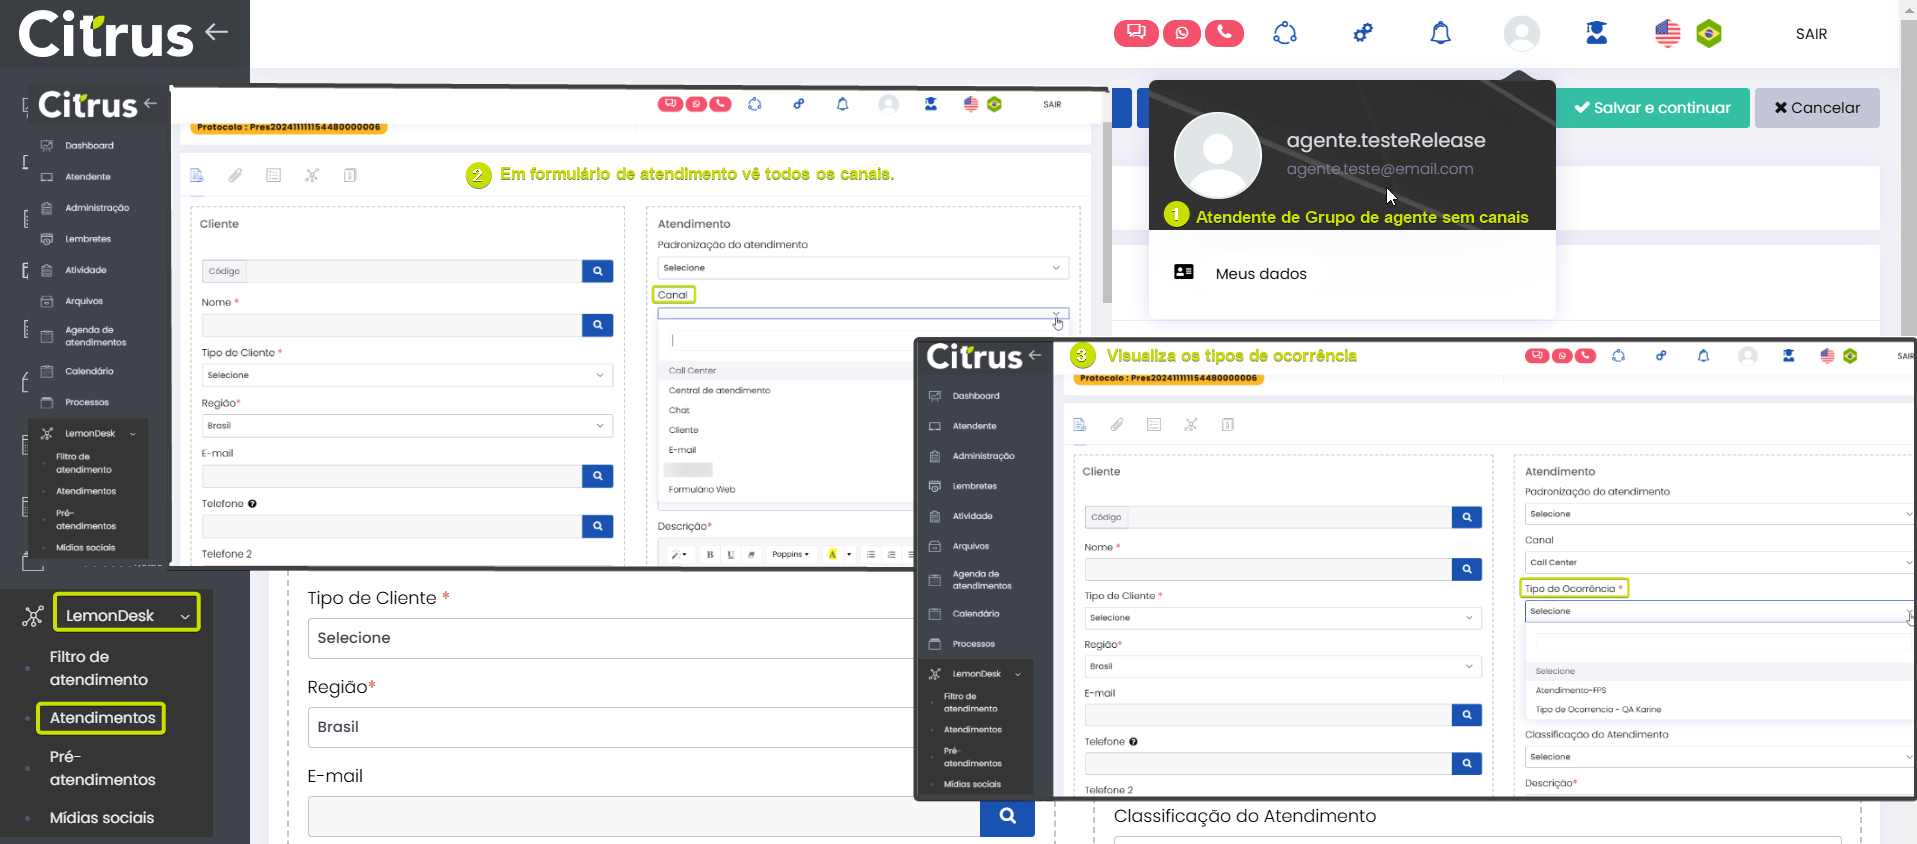Click the large red phone call button
Viewport: 1917px width, 844px height.
(x=1224, y=33)
